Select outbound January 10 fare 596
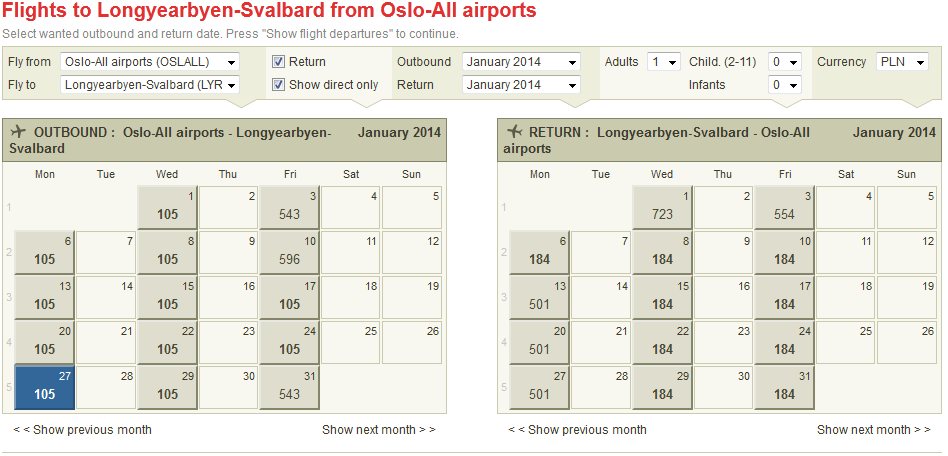 [x=290, y=252]
